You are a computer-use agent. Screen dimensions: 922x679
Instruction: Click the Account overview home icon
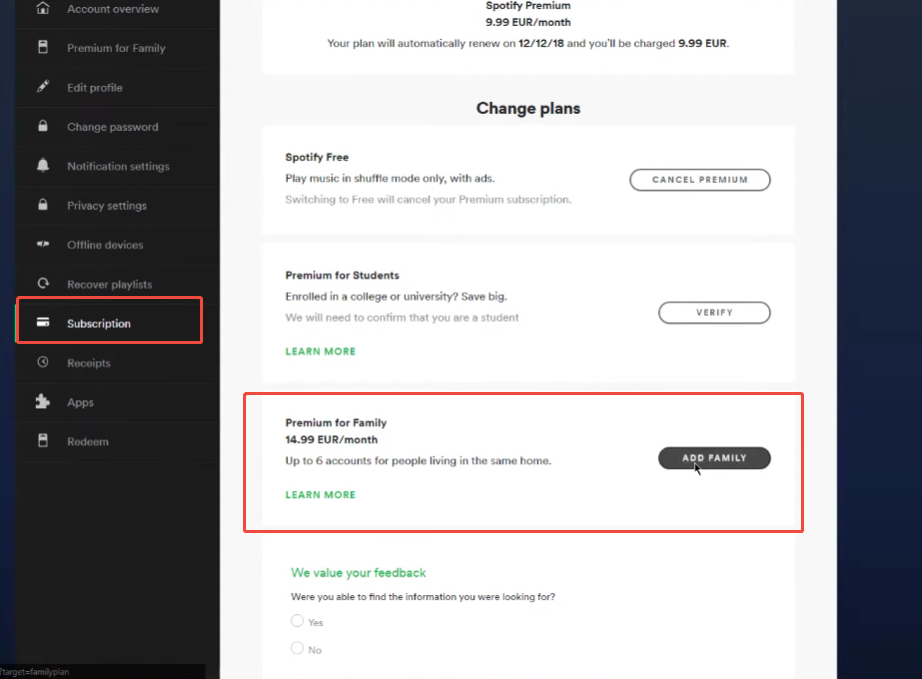(x=43, y=8)
